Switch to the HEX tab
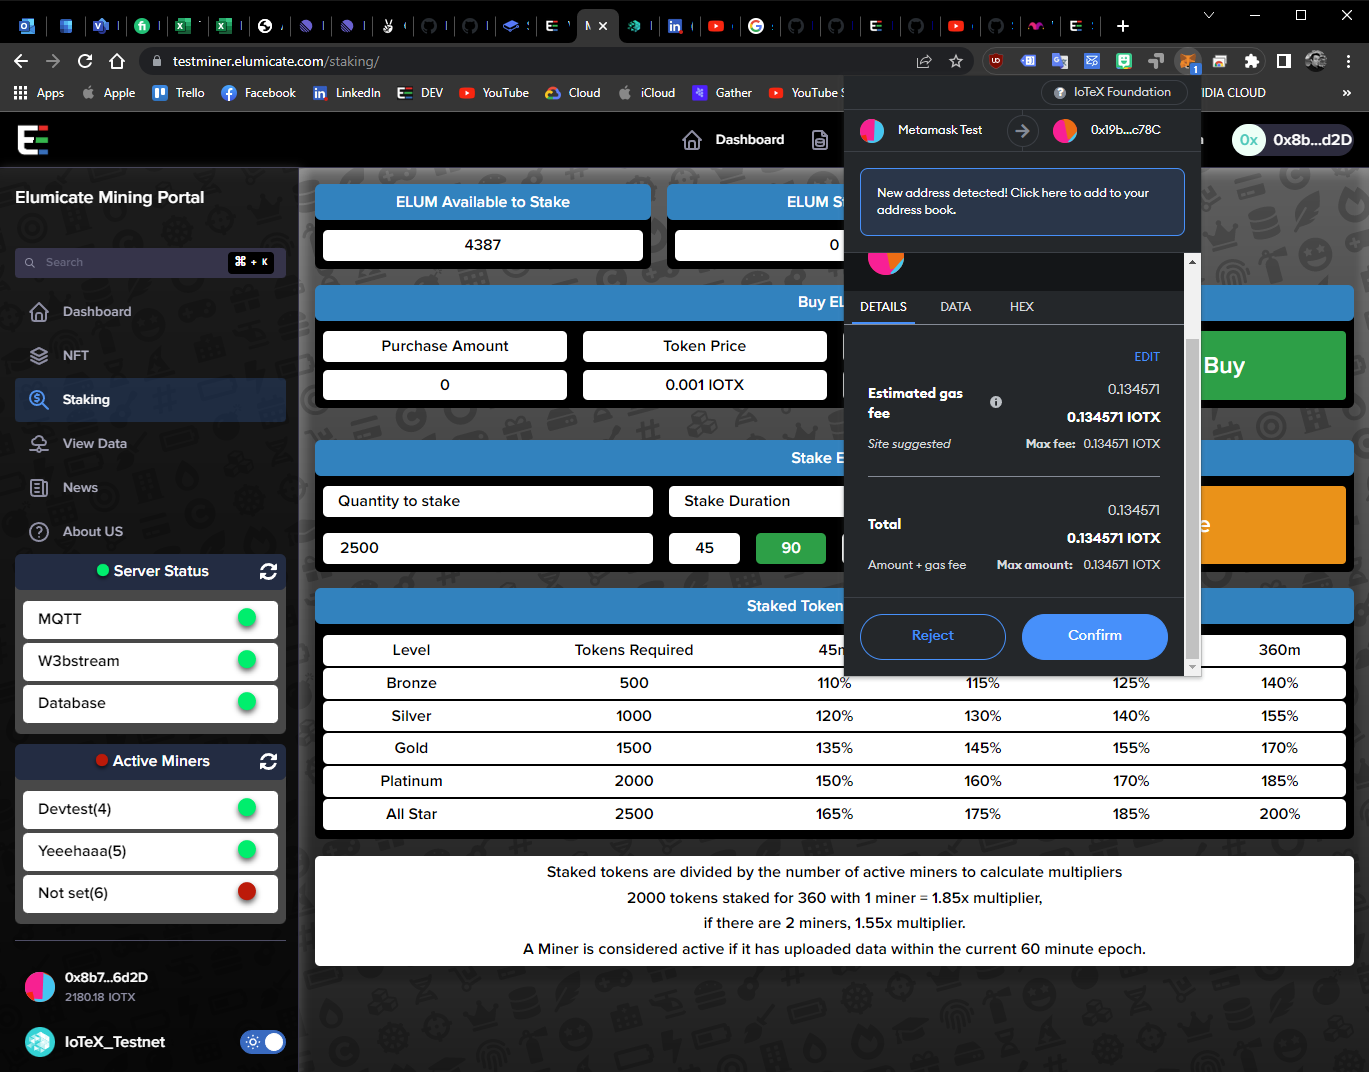Screen dimensions: 1369x1072 coord(1021,307)
